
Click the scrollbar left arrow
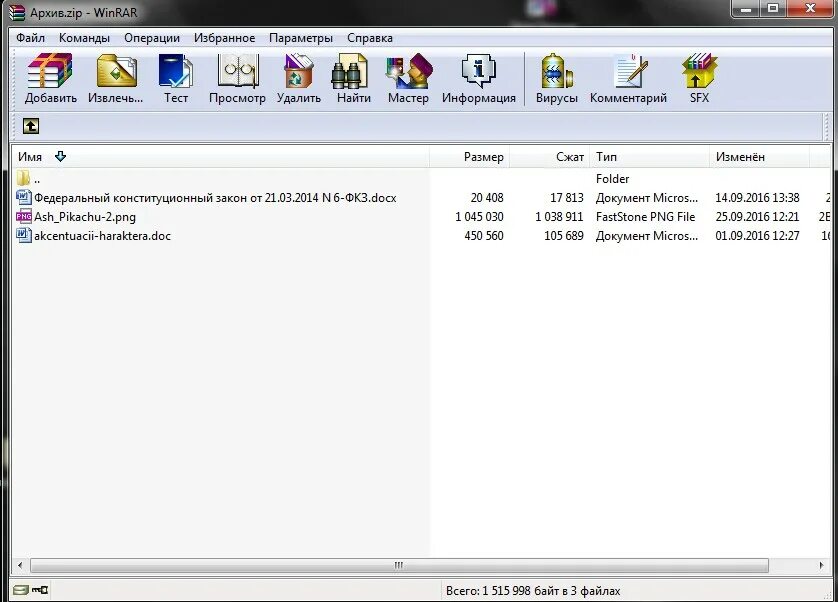point(20,565)
